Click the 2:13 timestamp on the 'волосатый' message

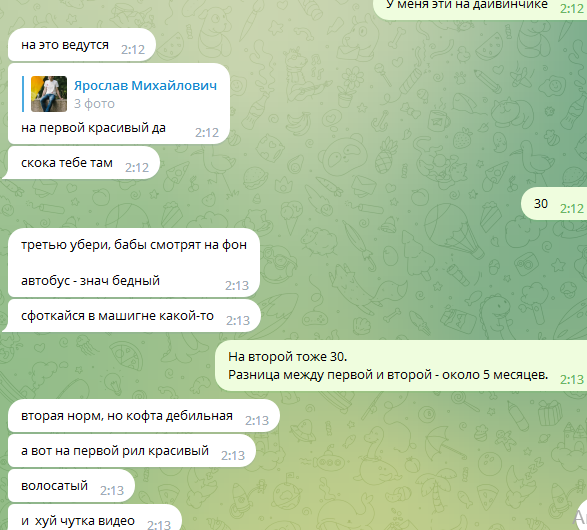(x=112, y=490)
